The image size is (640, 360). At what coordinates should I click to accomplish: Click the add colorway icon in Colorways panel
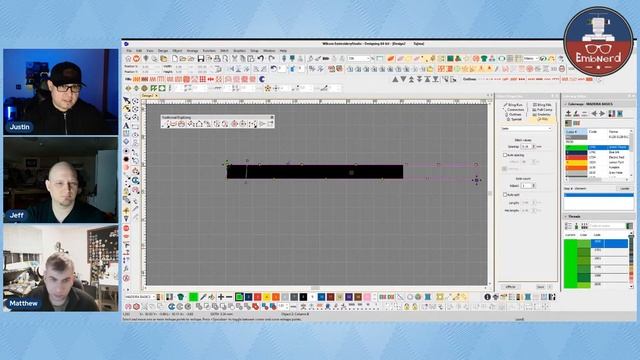(568, 113)
